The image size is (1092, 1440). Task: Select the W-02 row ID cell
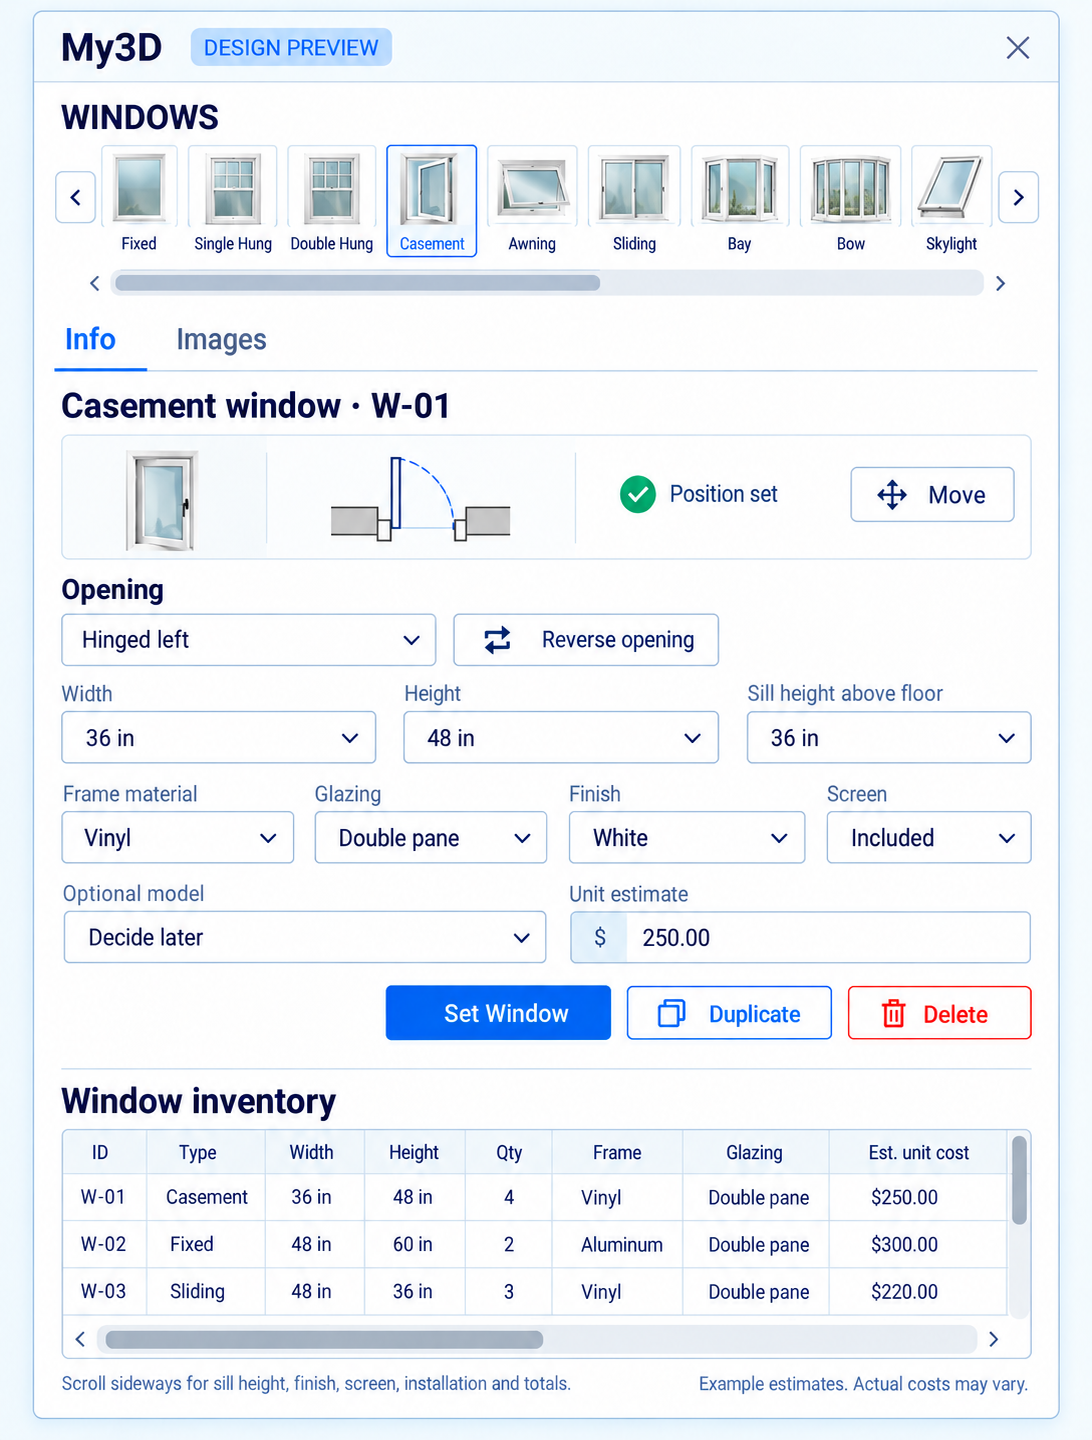coord(103,1244)
